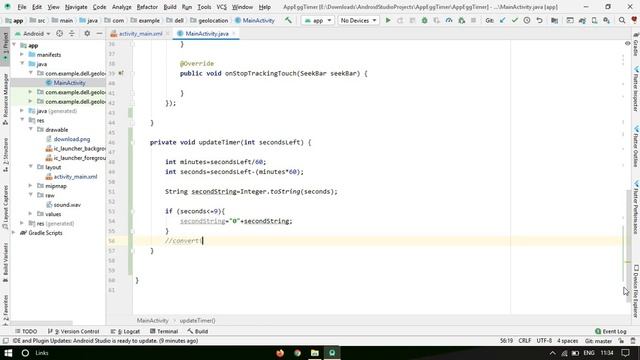Click the Project Structure folder icon
The image size is (640, 360).
point(554,20)
